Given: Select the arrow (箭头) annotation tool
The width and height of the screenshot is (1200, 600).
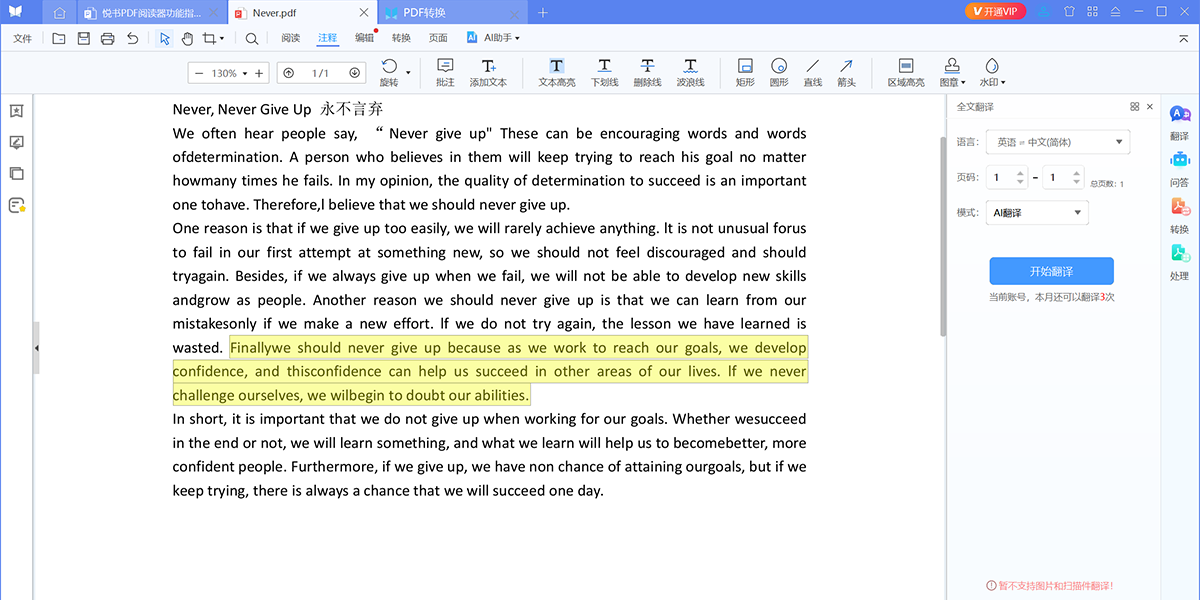Looking at the screenshot, I should [845, 70].
